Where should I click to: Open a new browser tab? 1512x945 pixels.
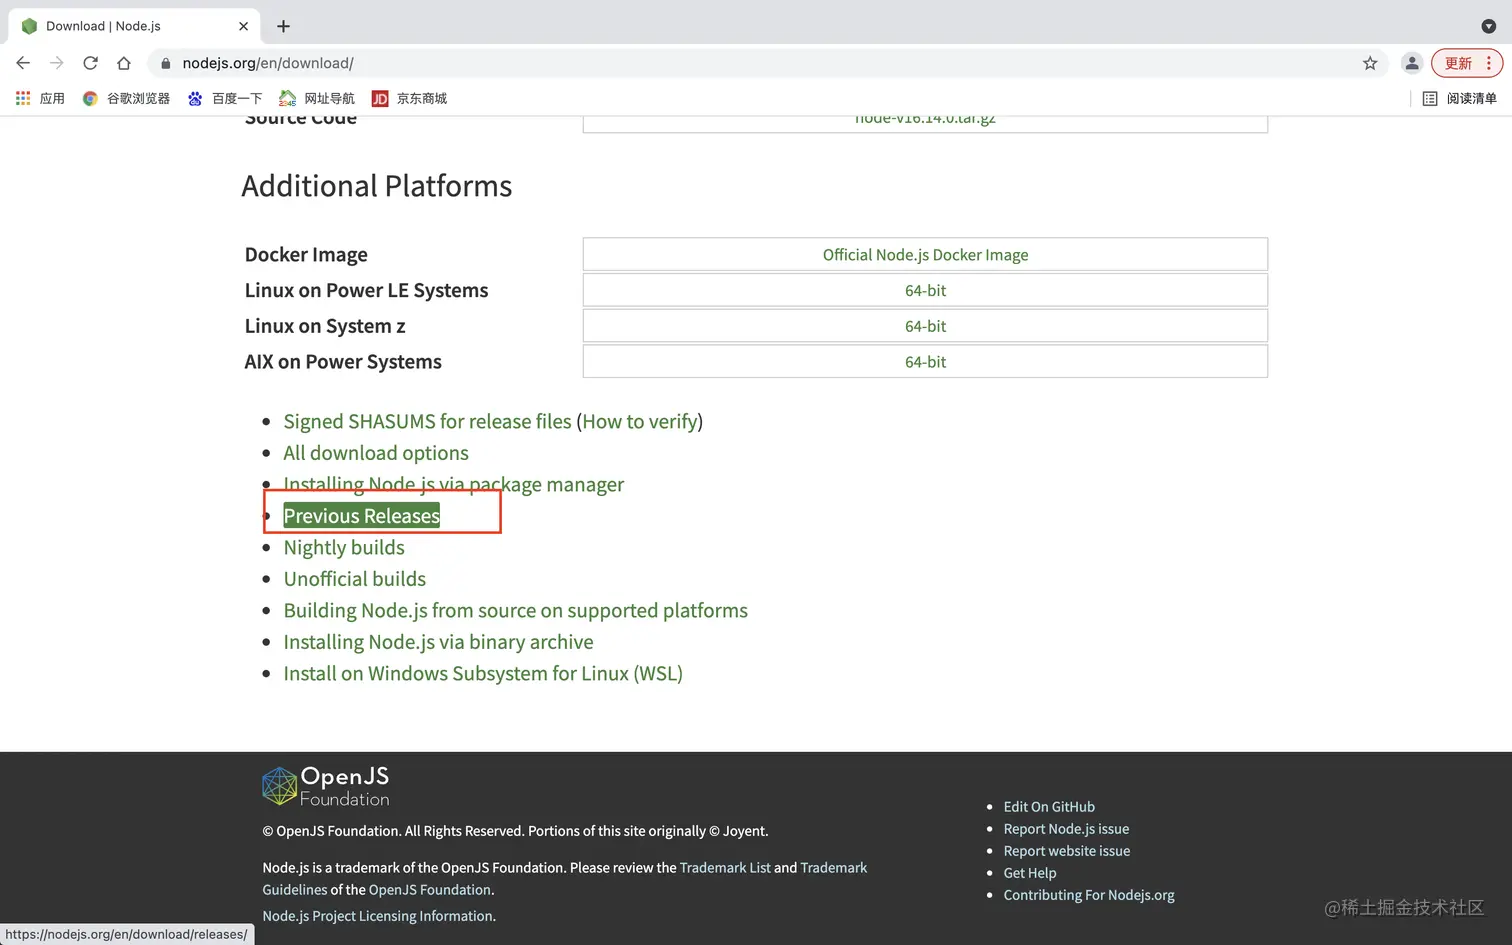point(283,26)
